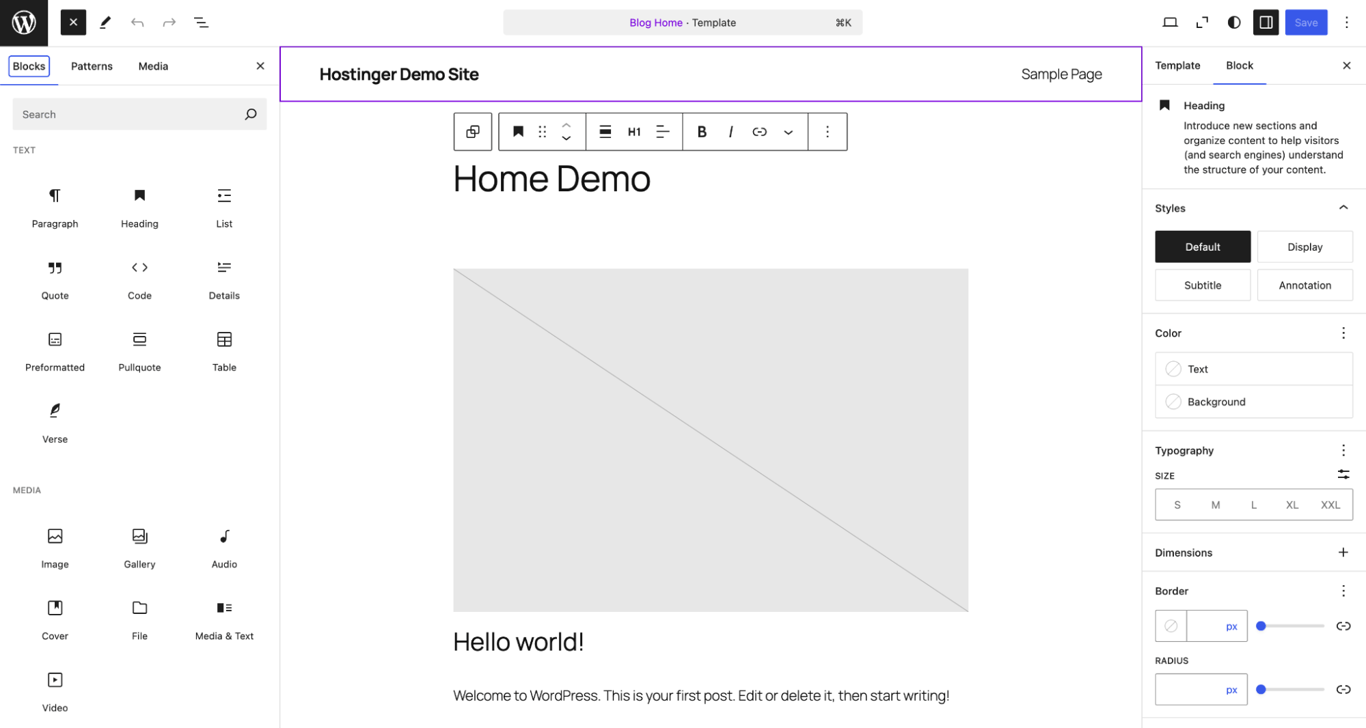1366x728 pixels.
Task: Save the template changes
Action: coord(1306,21)
